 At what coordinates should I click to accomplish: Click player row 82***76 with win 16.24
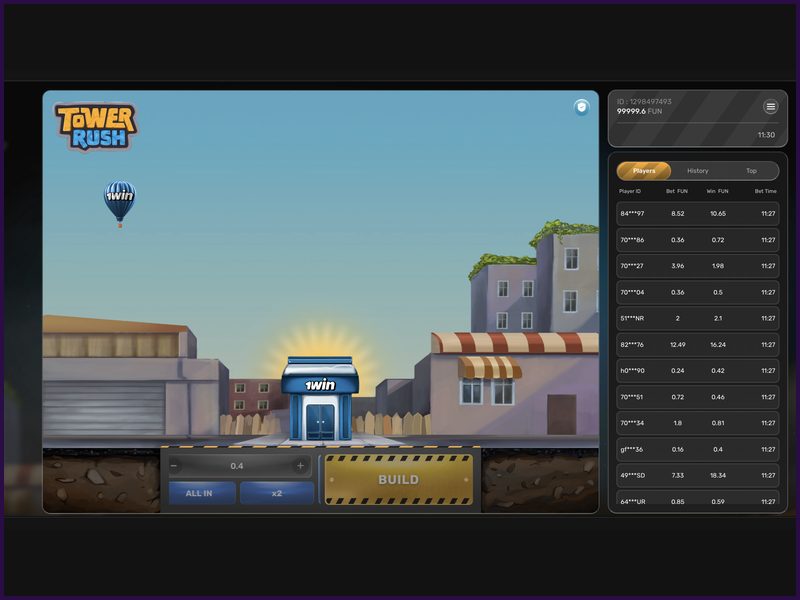pyautogui.click(x=697, y=343)
